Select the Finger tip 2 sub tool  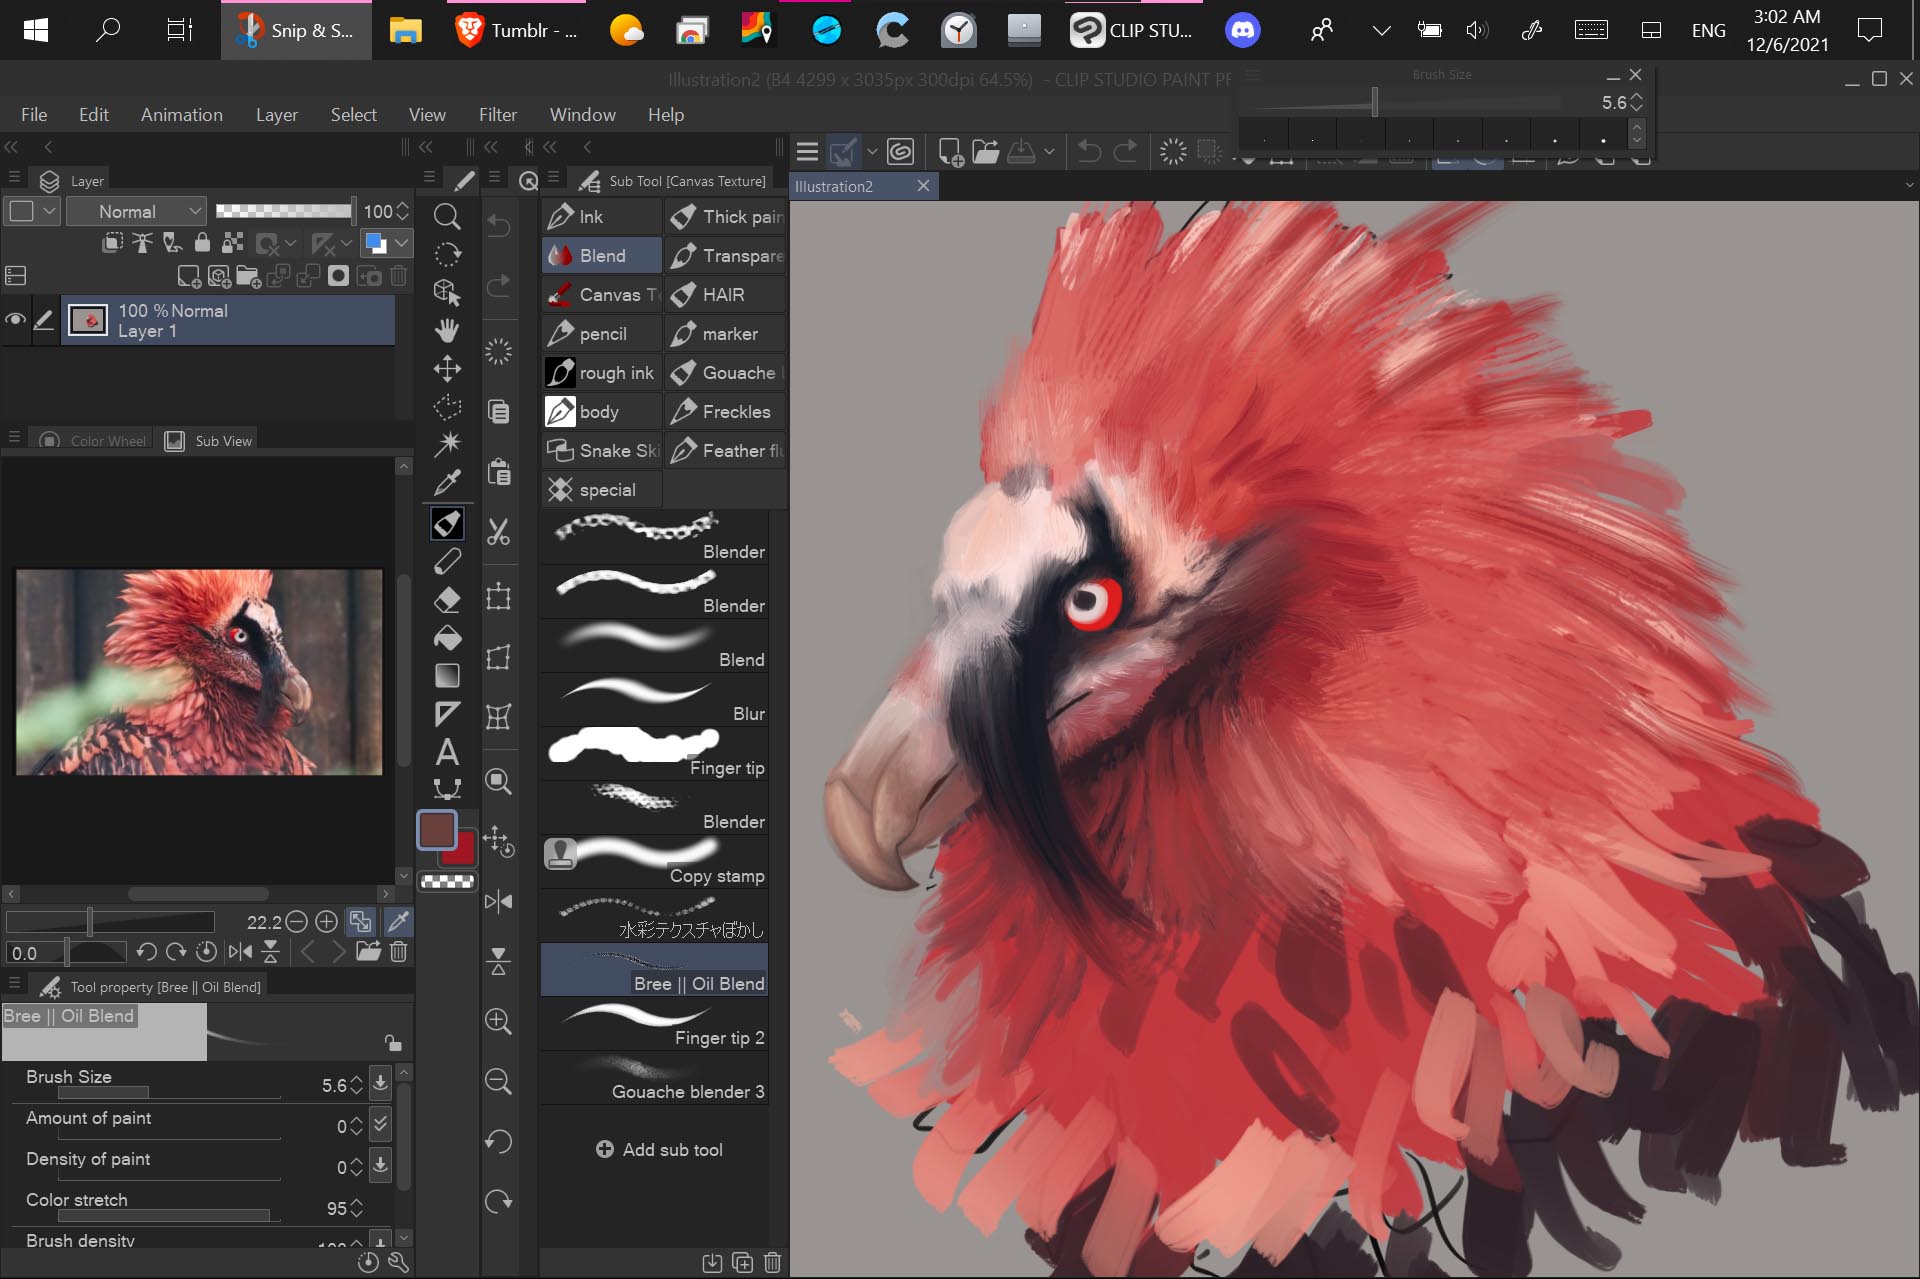pos(655,1024)
